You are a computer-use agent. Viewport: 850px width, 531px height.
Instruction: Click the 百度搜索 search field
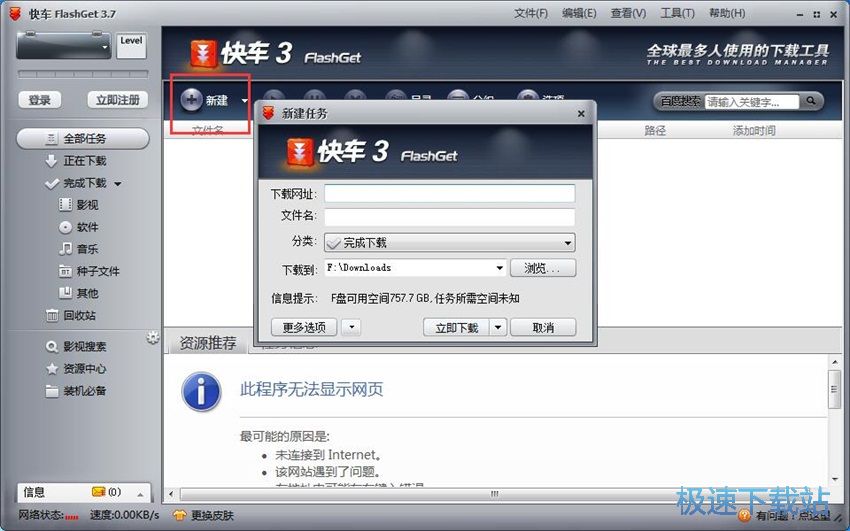point(752,101)
